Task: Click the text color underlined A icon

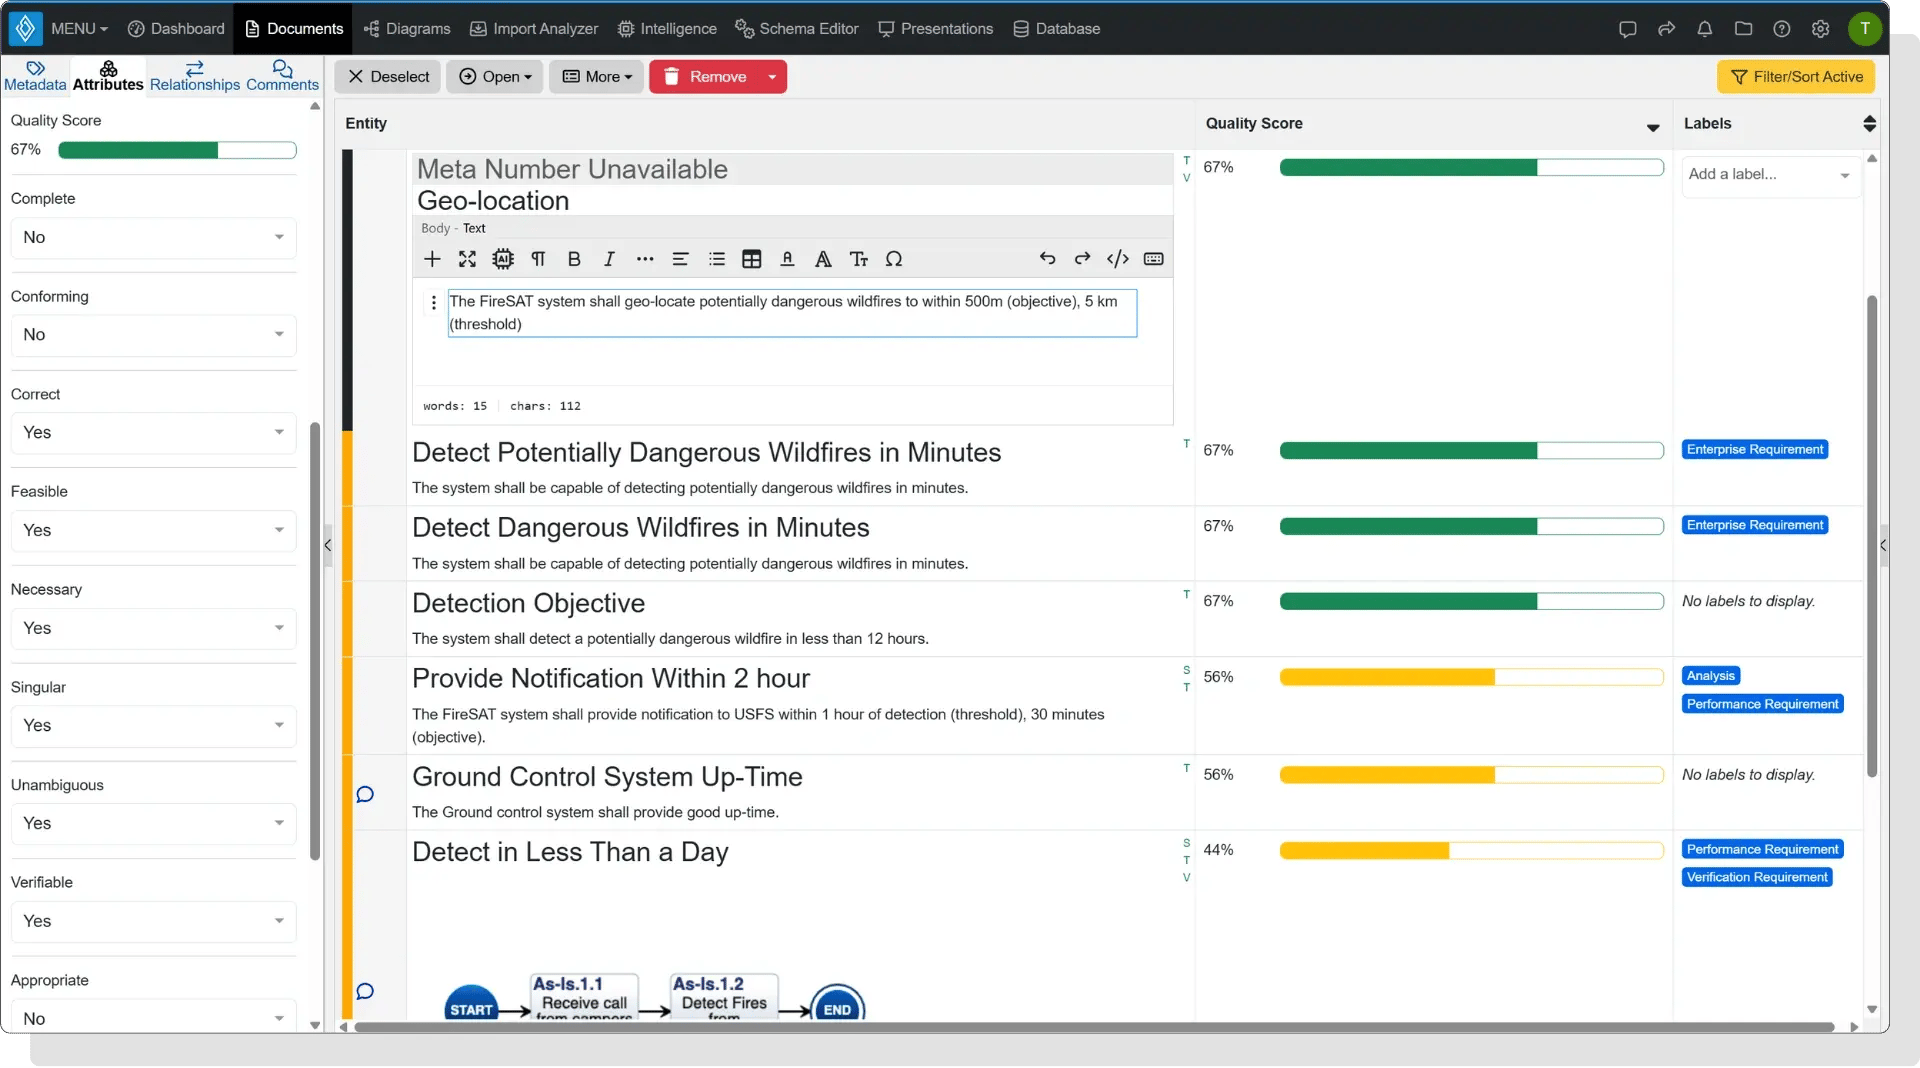Action: pos(787,259)
